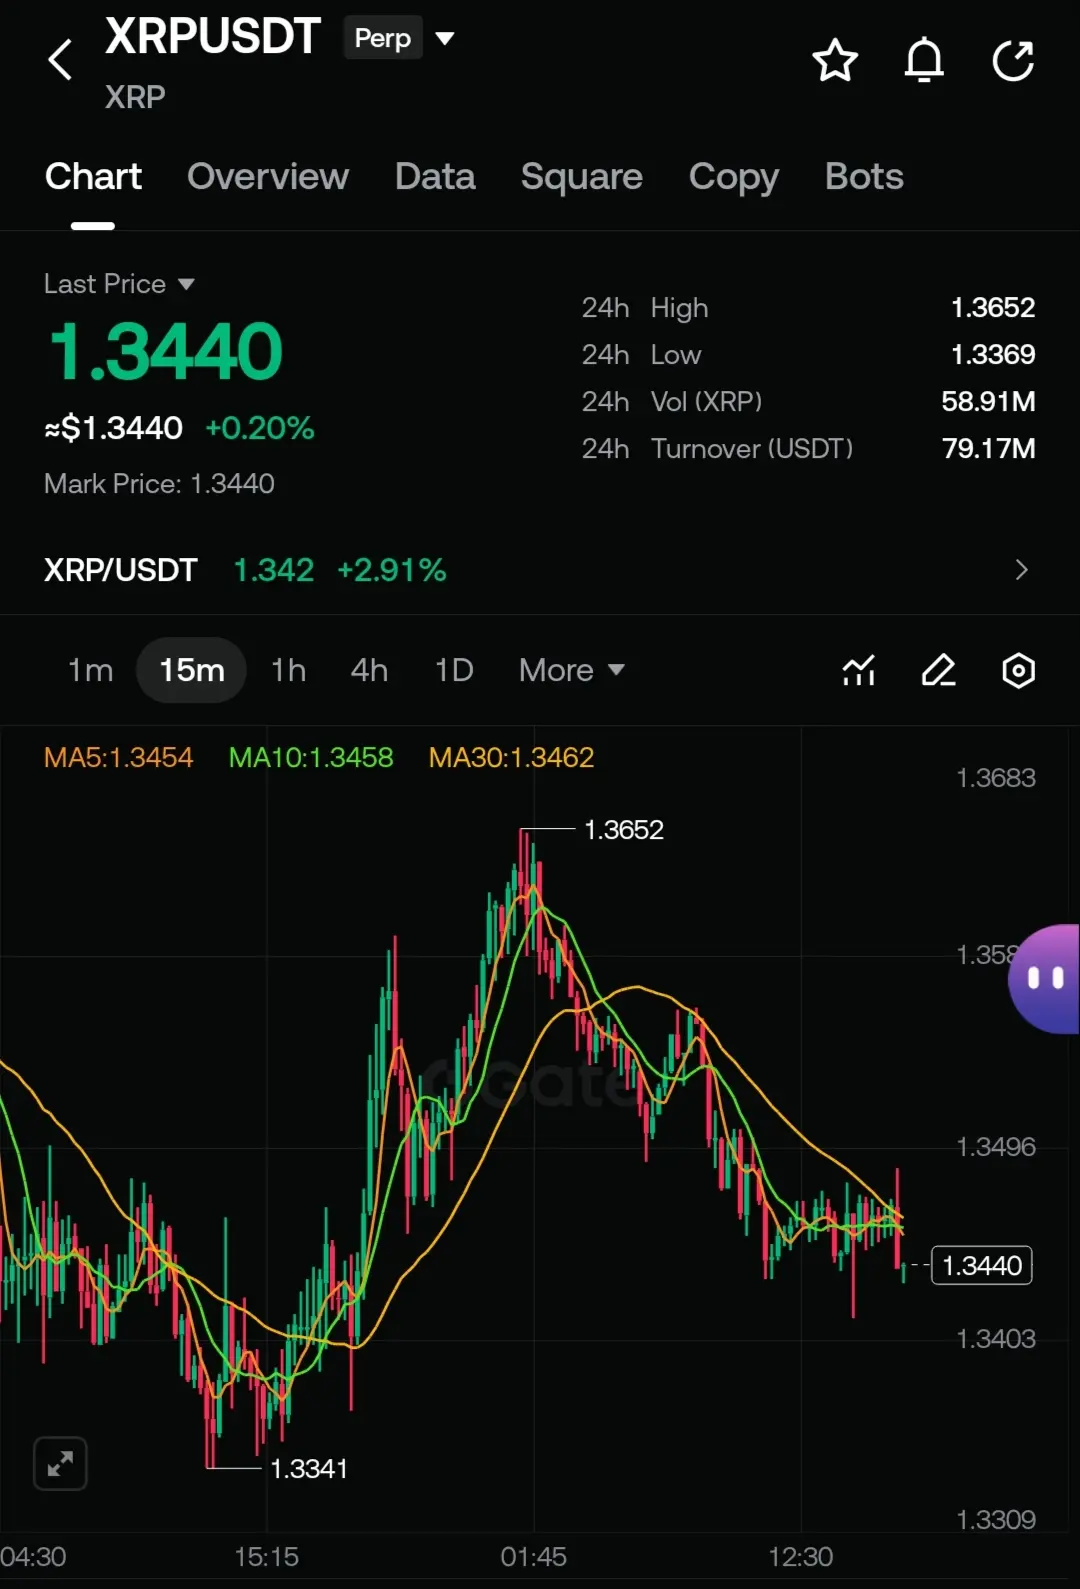
Task: Go to the Bots tab
Action: pyautogui.click(x=864, y=177)
